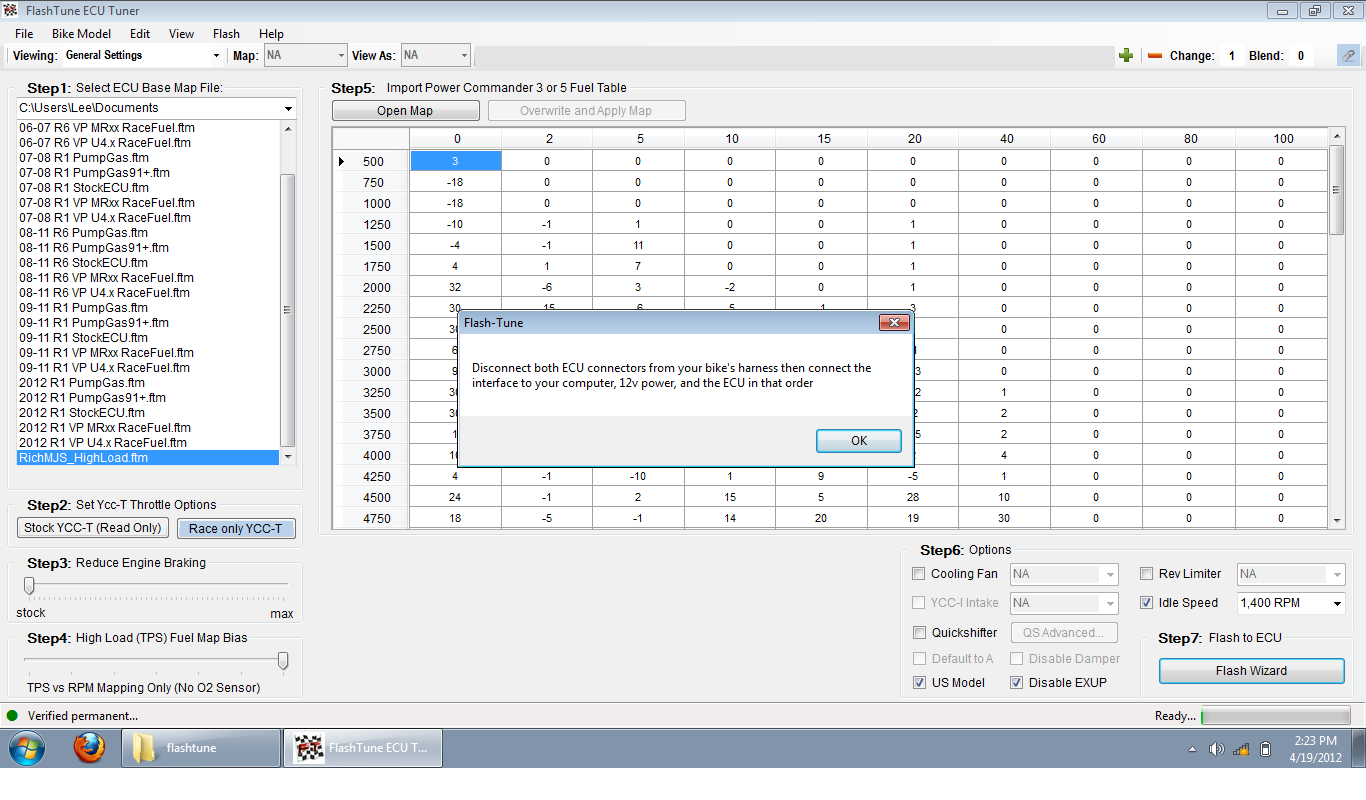This screenshot has height=800, width=1366.
Task: Click the clock showing 2:23 PM
Action: [x=1314, y=741]
